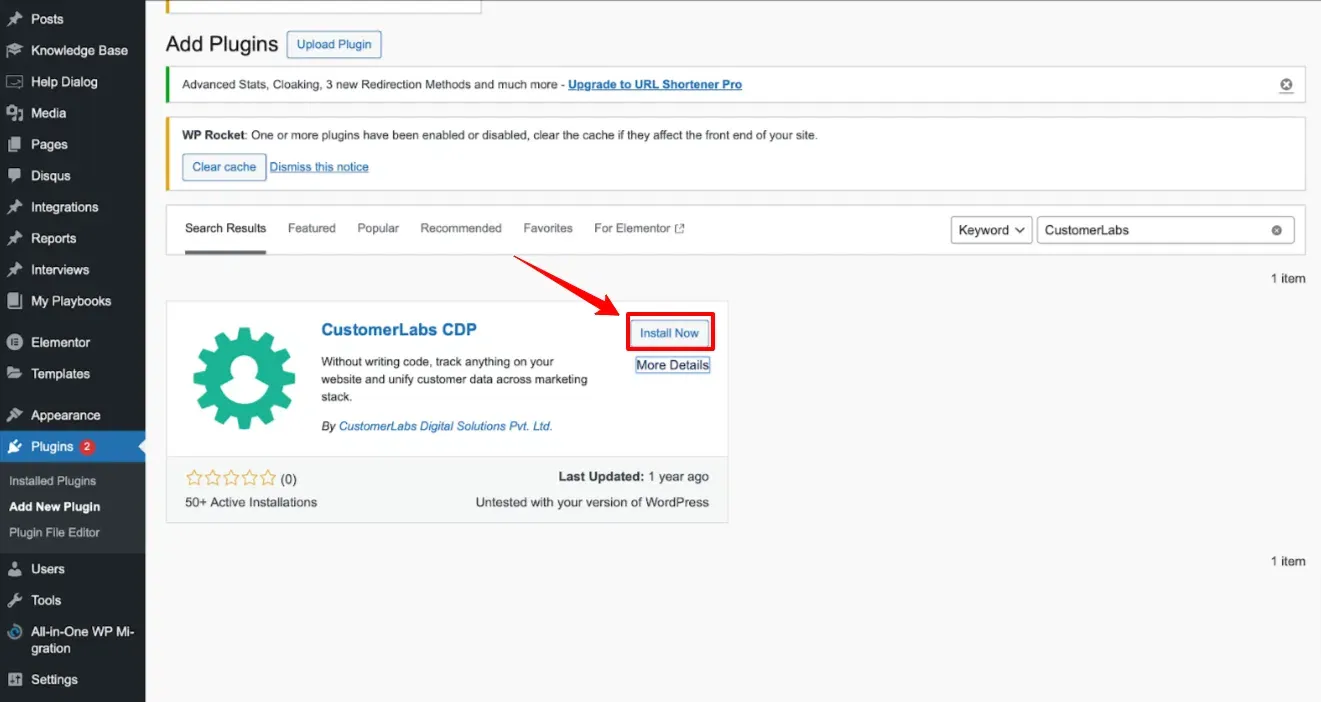The height and width of the screenshot is (702, 1321).
Task: Click Install Now for CustomerLabs CDP
Action: click(x=670, y=333)
